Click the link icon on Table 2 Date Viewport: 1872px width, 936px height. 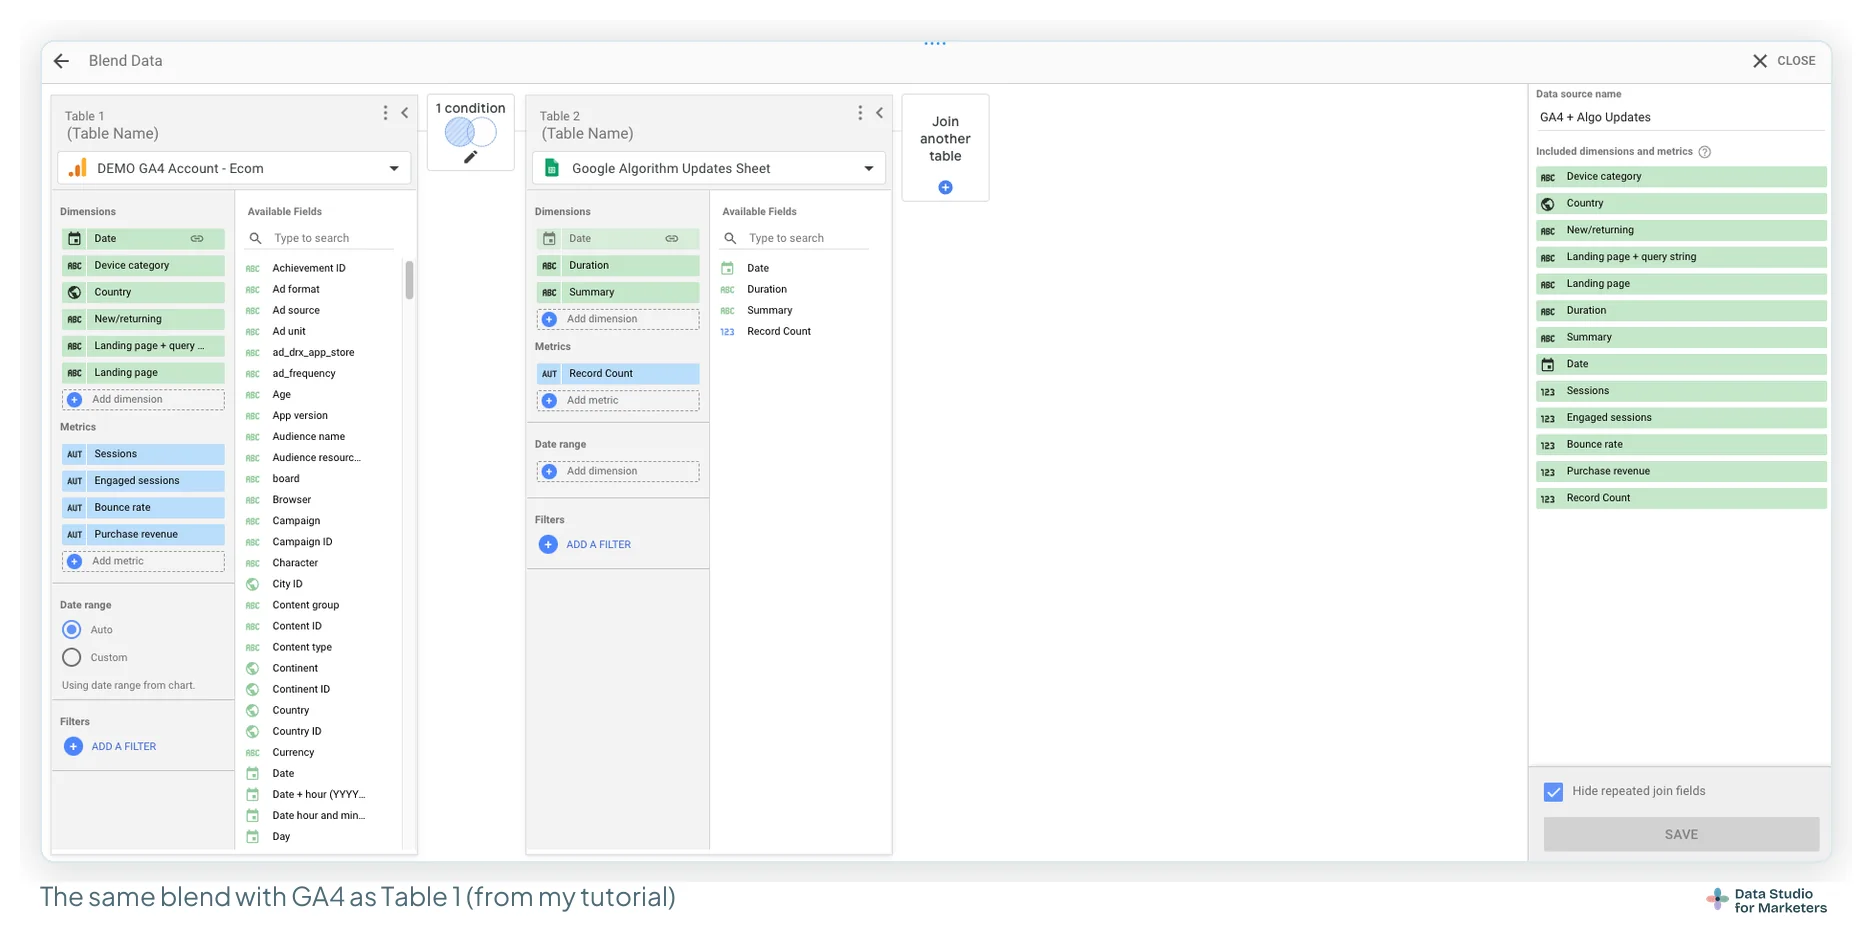point(672,239)
